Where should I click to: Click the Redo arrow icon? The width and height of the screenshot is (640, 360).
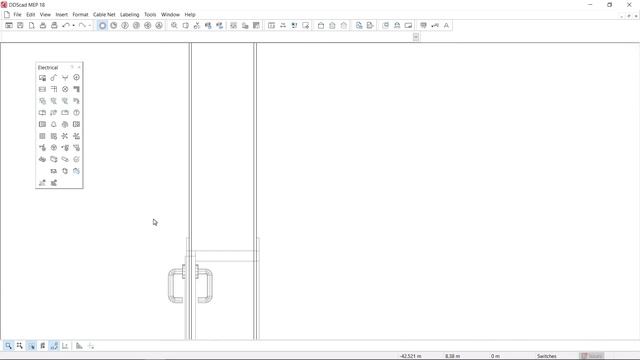(x=82, y=25)
